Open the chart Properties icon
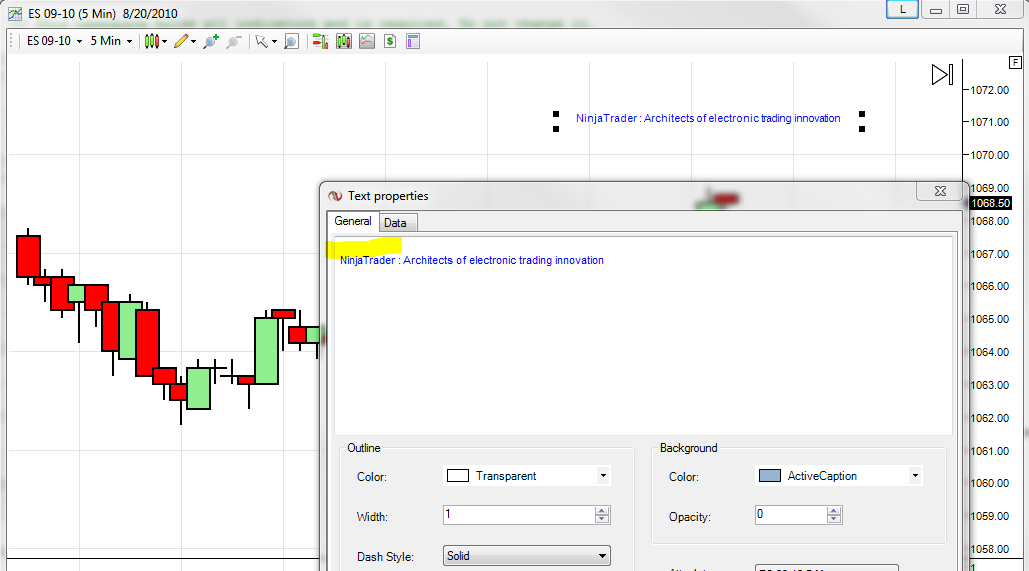1029x571 pixels. pyautogui.click(x=413, y=41)
